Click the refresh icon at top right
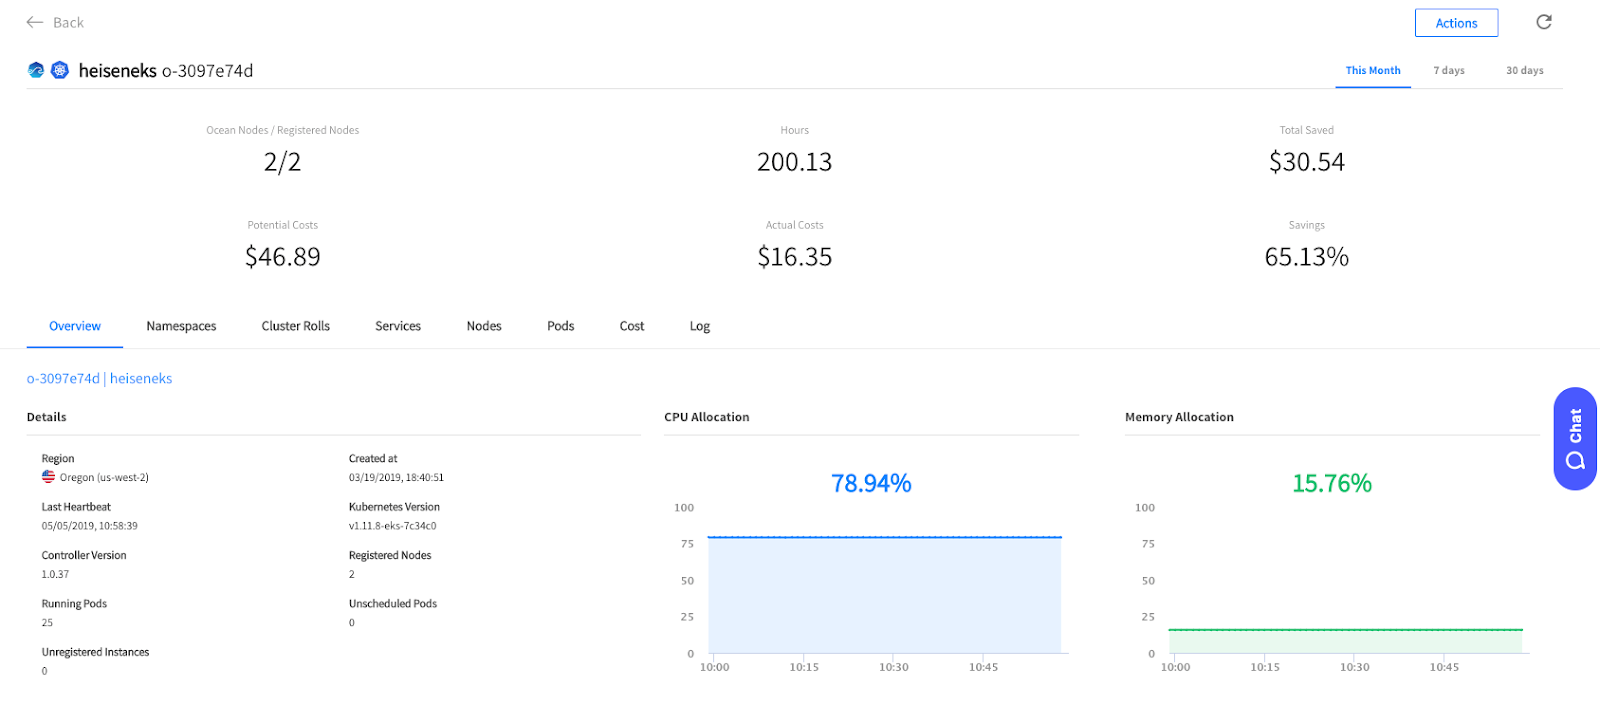Screen dimensions: 1600x705 tap(1543, 22)
